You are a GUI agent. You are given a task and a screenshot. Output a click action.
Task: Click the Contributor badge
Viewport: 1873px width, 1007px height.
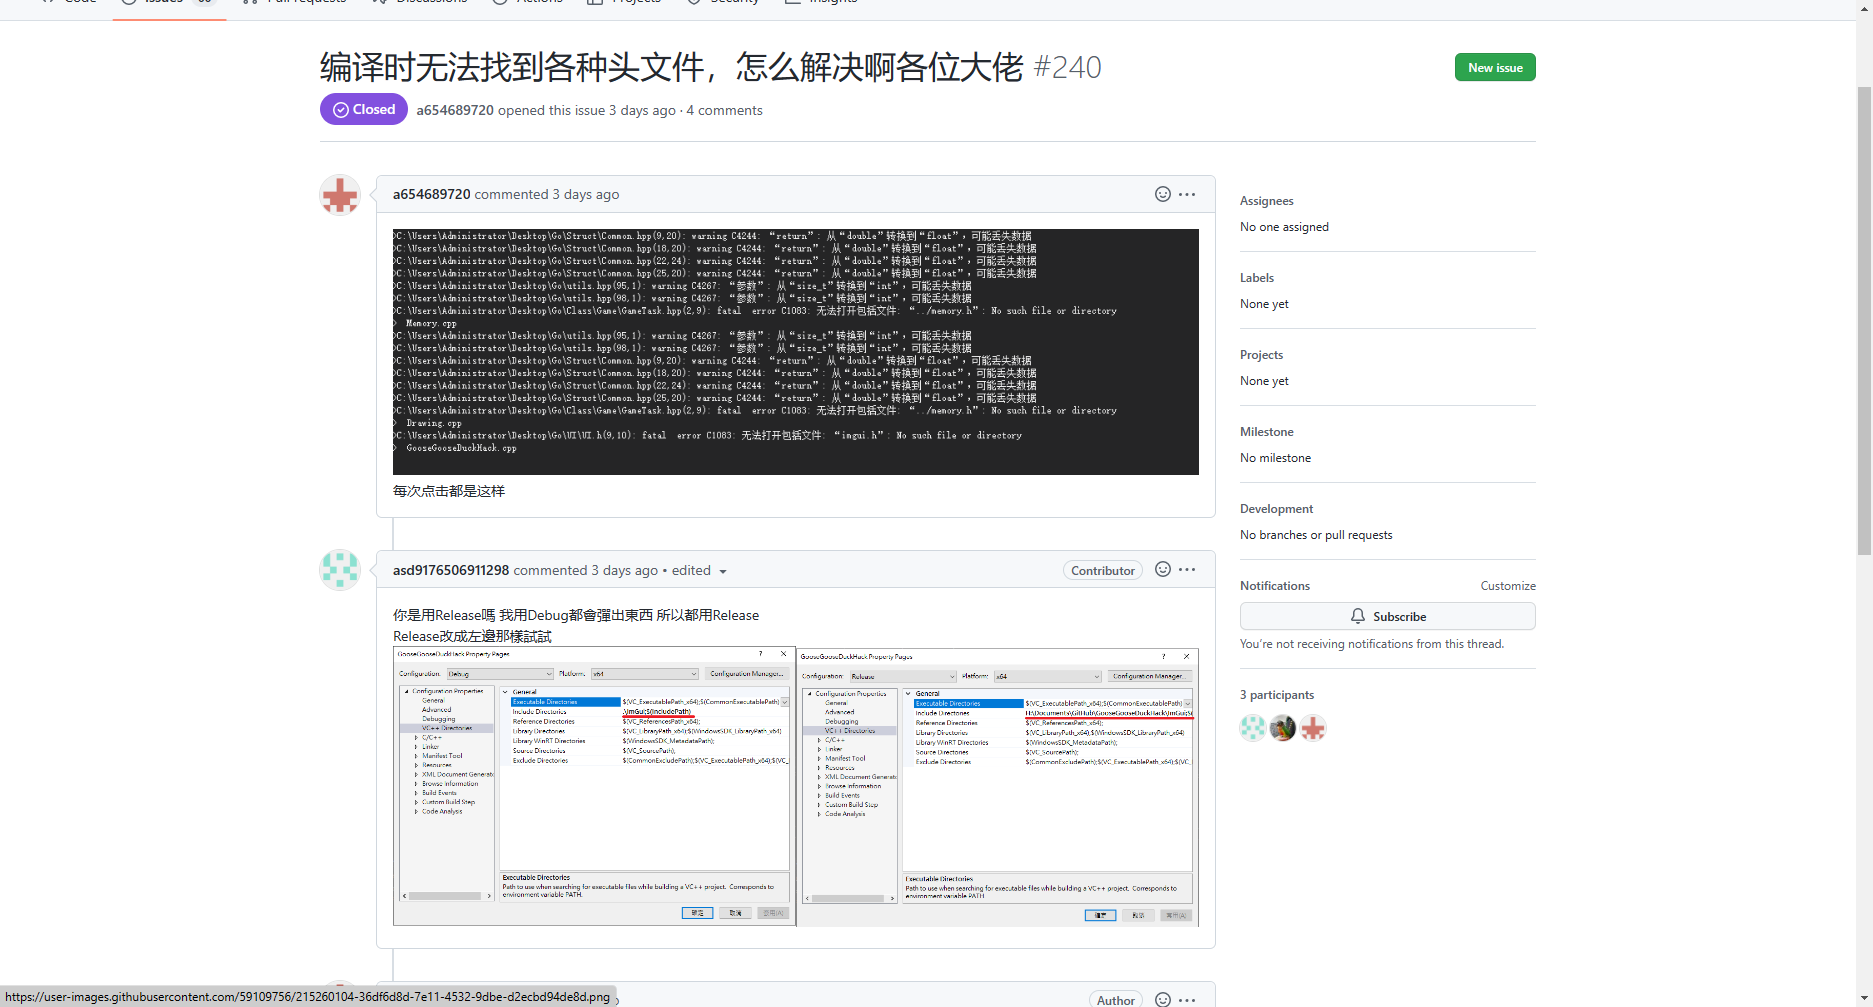(x=1103, y=570)
